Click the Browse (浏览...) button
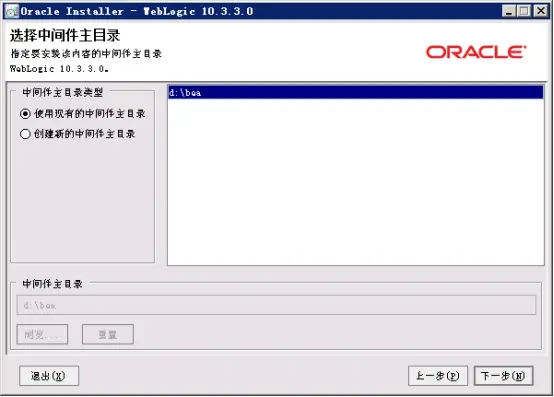Image resolution: width=554 pixels, height=397 pixels. point(42,334)
